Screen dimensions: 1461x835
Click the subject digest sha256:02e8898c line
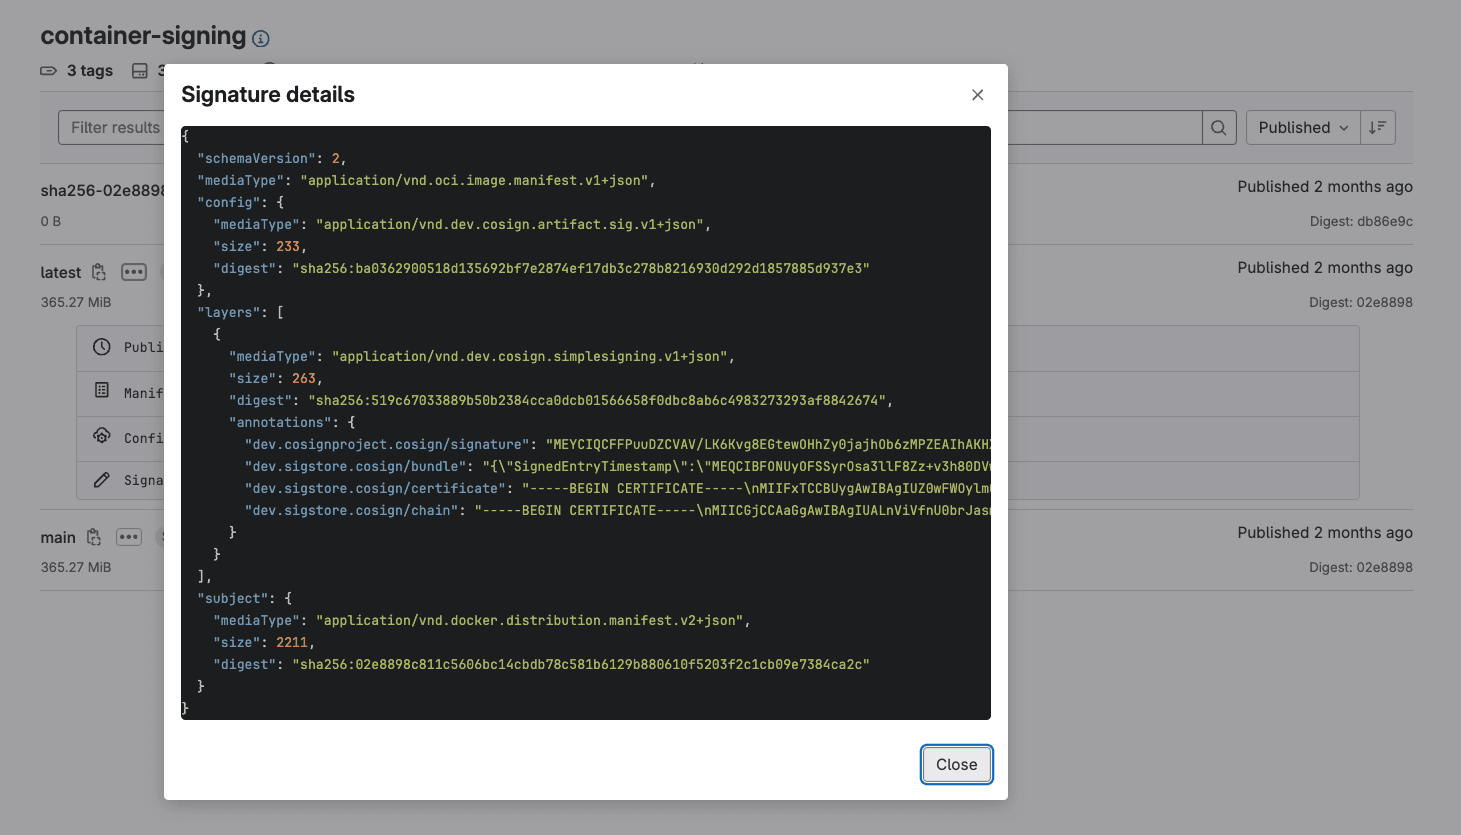[x=541, y=664]
